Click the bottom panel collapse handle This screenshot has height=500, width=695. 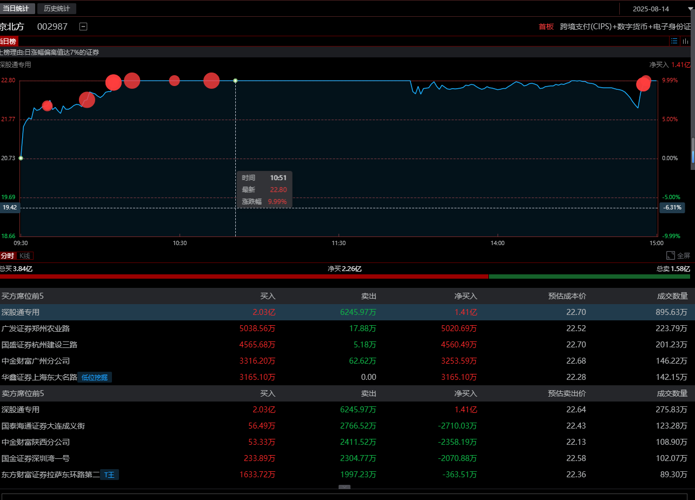pos(344,487)
